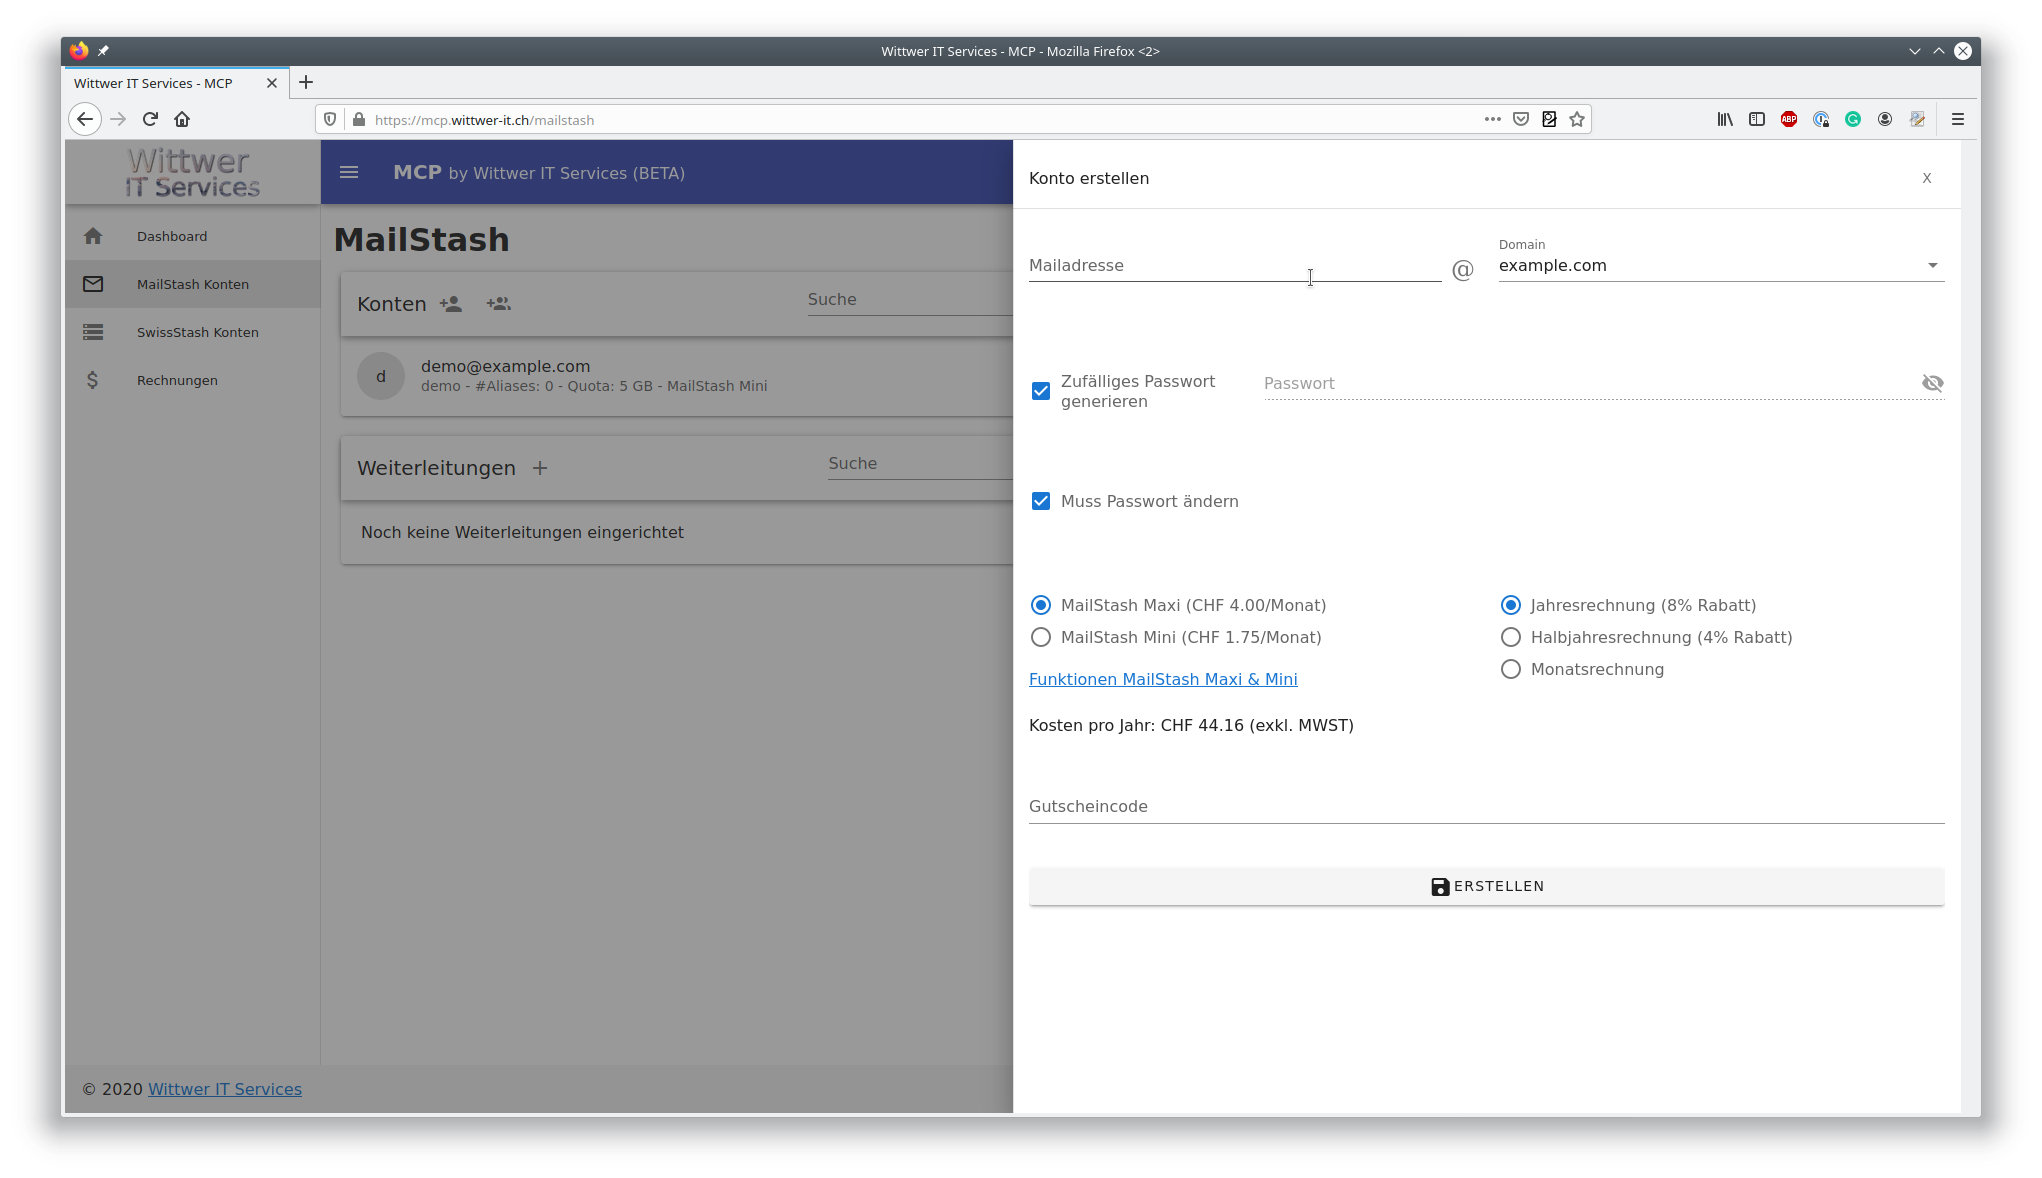Uncheck Zufälliges Passwort generieren checkbox
The height and width of the screenshot is (1178, 2042).
[x=1041, y=391]
